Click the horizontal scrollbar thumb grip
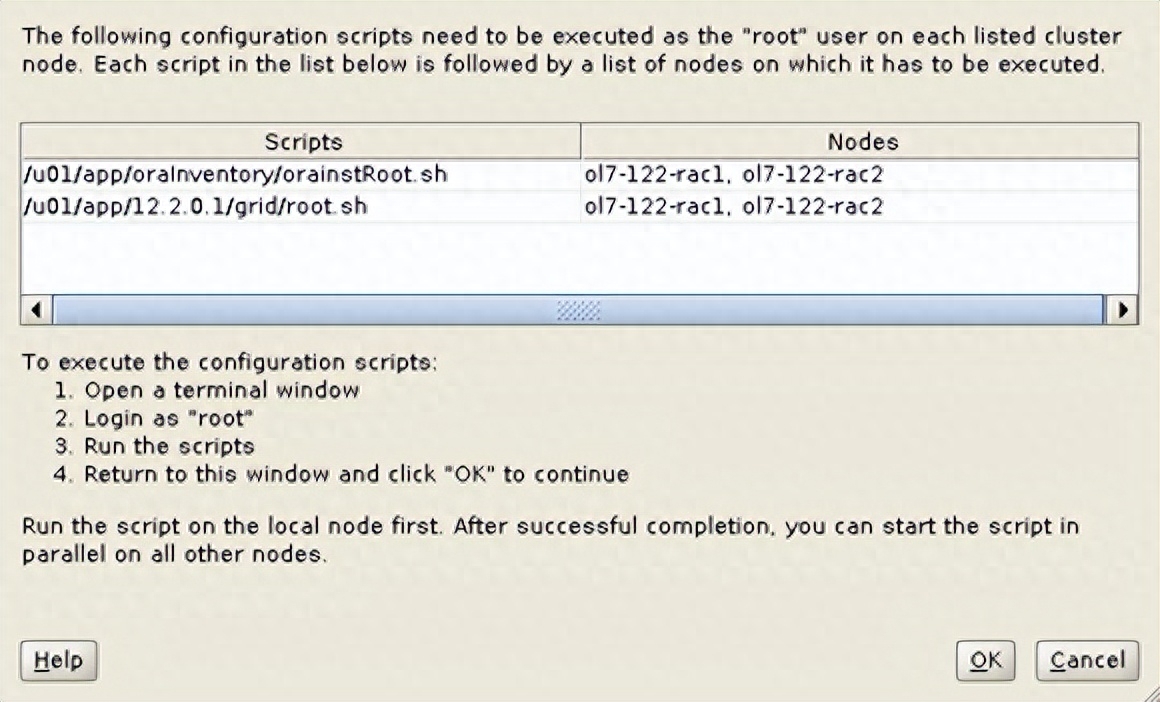The image size is (1160, 702). [580, 310]
